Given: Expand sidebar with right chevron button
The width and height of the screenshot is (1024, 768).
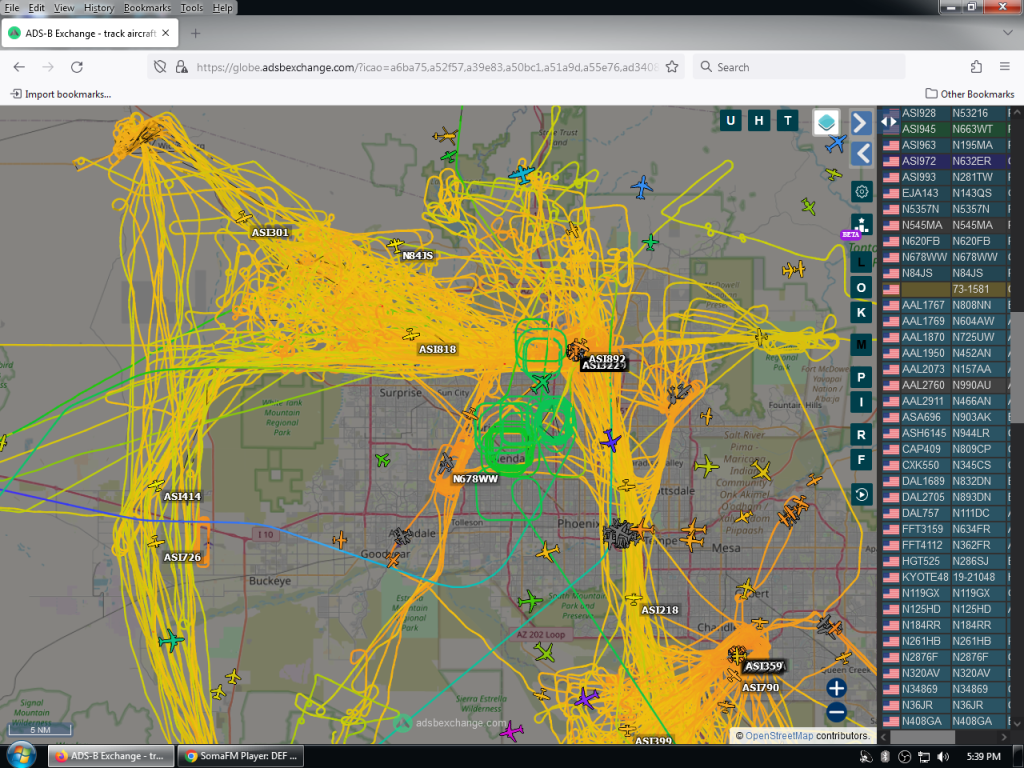Looking at the screenshot, I should 861,123.
